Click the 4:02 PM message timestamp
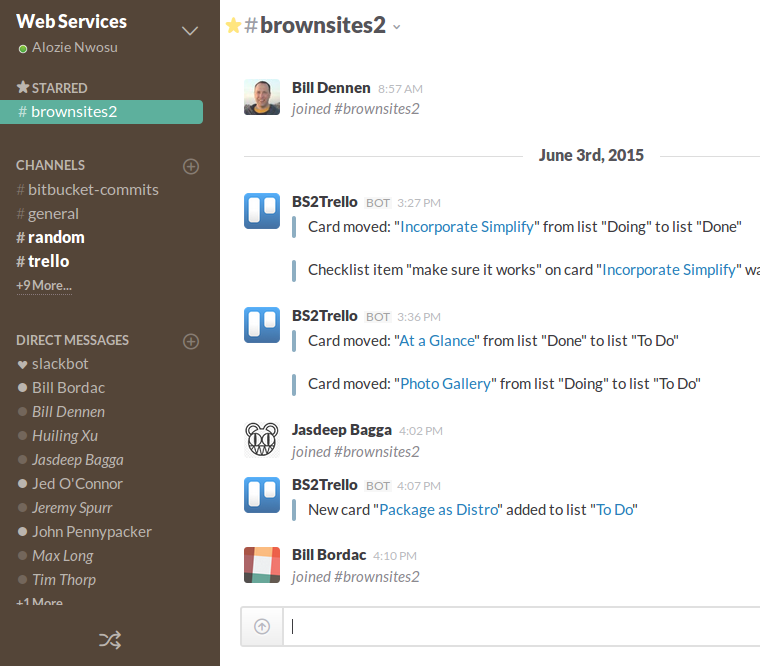 coord(421,431)
